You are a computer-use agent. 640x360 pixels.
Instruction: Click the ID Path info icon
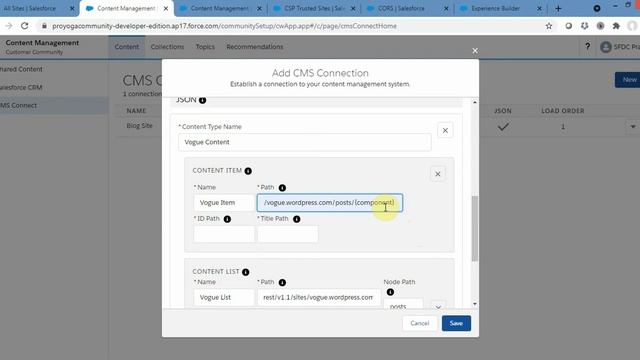pos(227,219)
